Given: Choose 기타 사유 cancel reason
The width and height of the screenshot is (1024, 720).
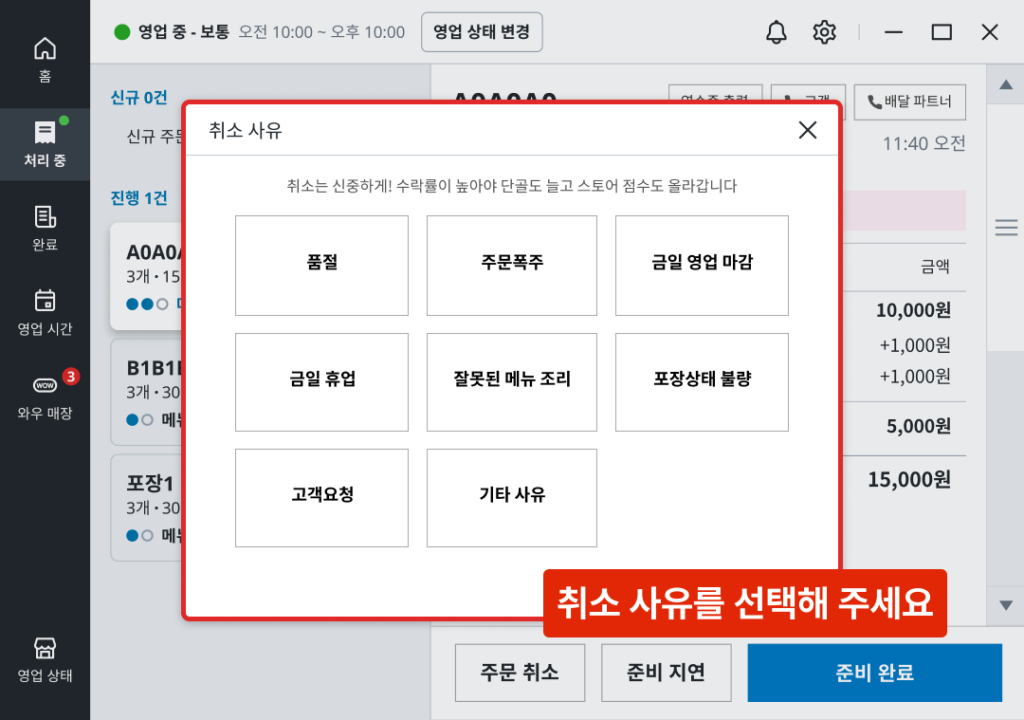Looking at the screenshot, I should (512, 498).
